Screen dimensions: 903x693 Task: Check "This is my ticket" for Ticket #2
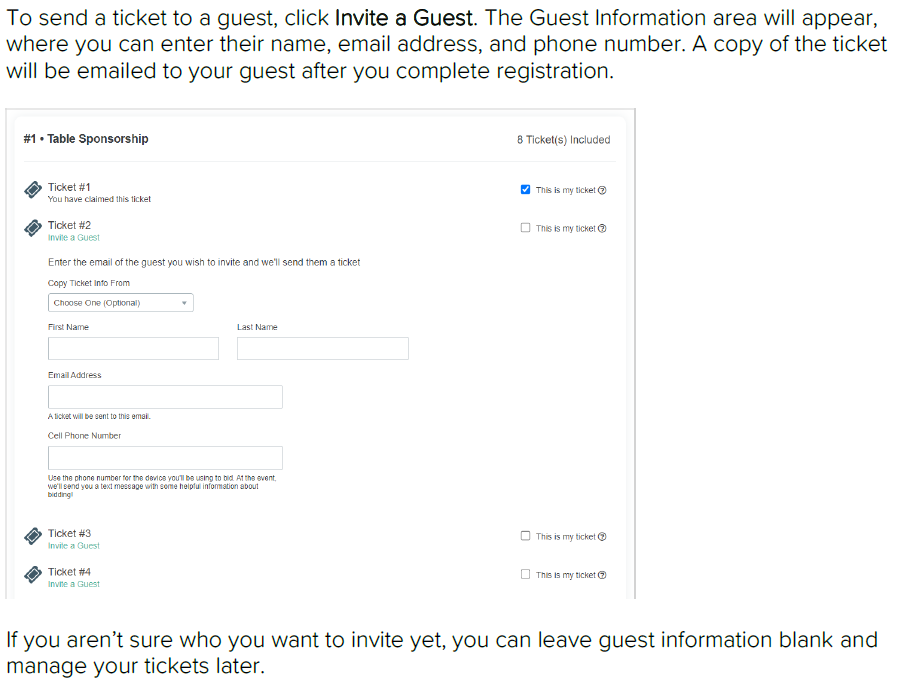[526, 228]
